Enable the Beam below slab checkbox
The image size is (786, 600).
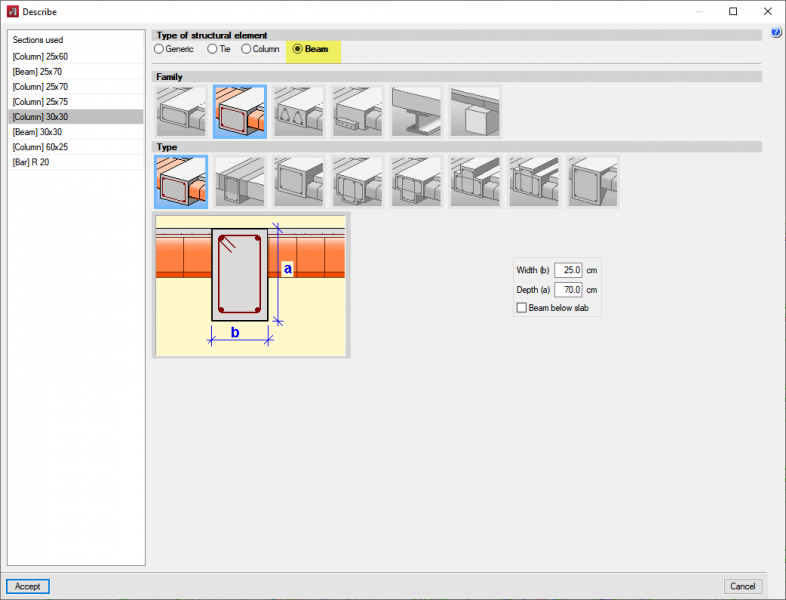tap(521, 308)
